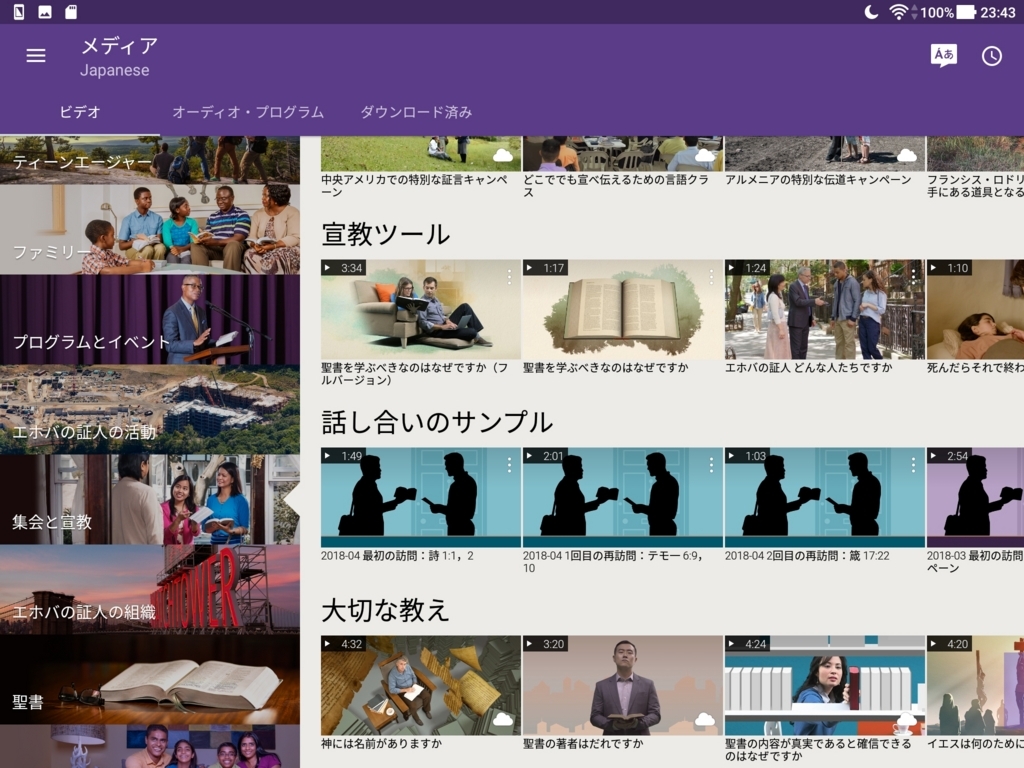1024x768 pixels.
Task: Play the 1:17 open Bible video
Action: click(622, 309)
